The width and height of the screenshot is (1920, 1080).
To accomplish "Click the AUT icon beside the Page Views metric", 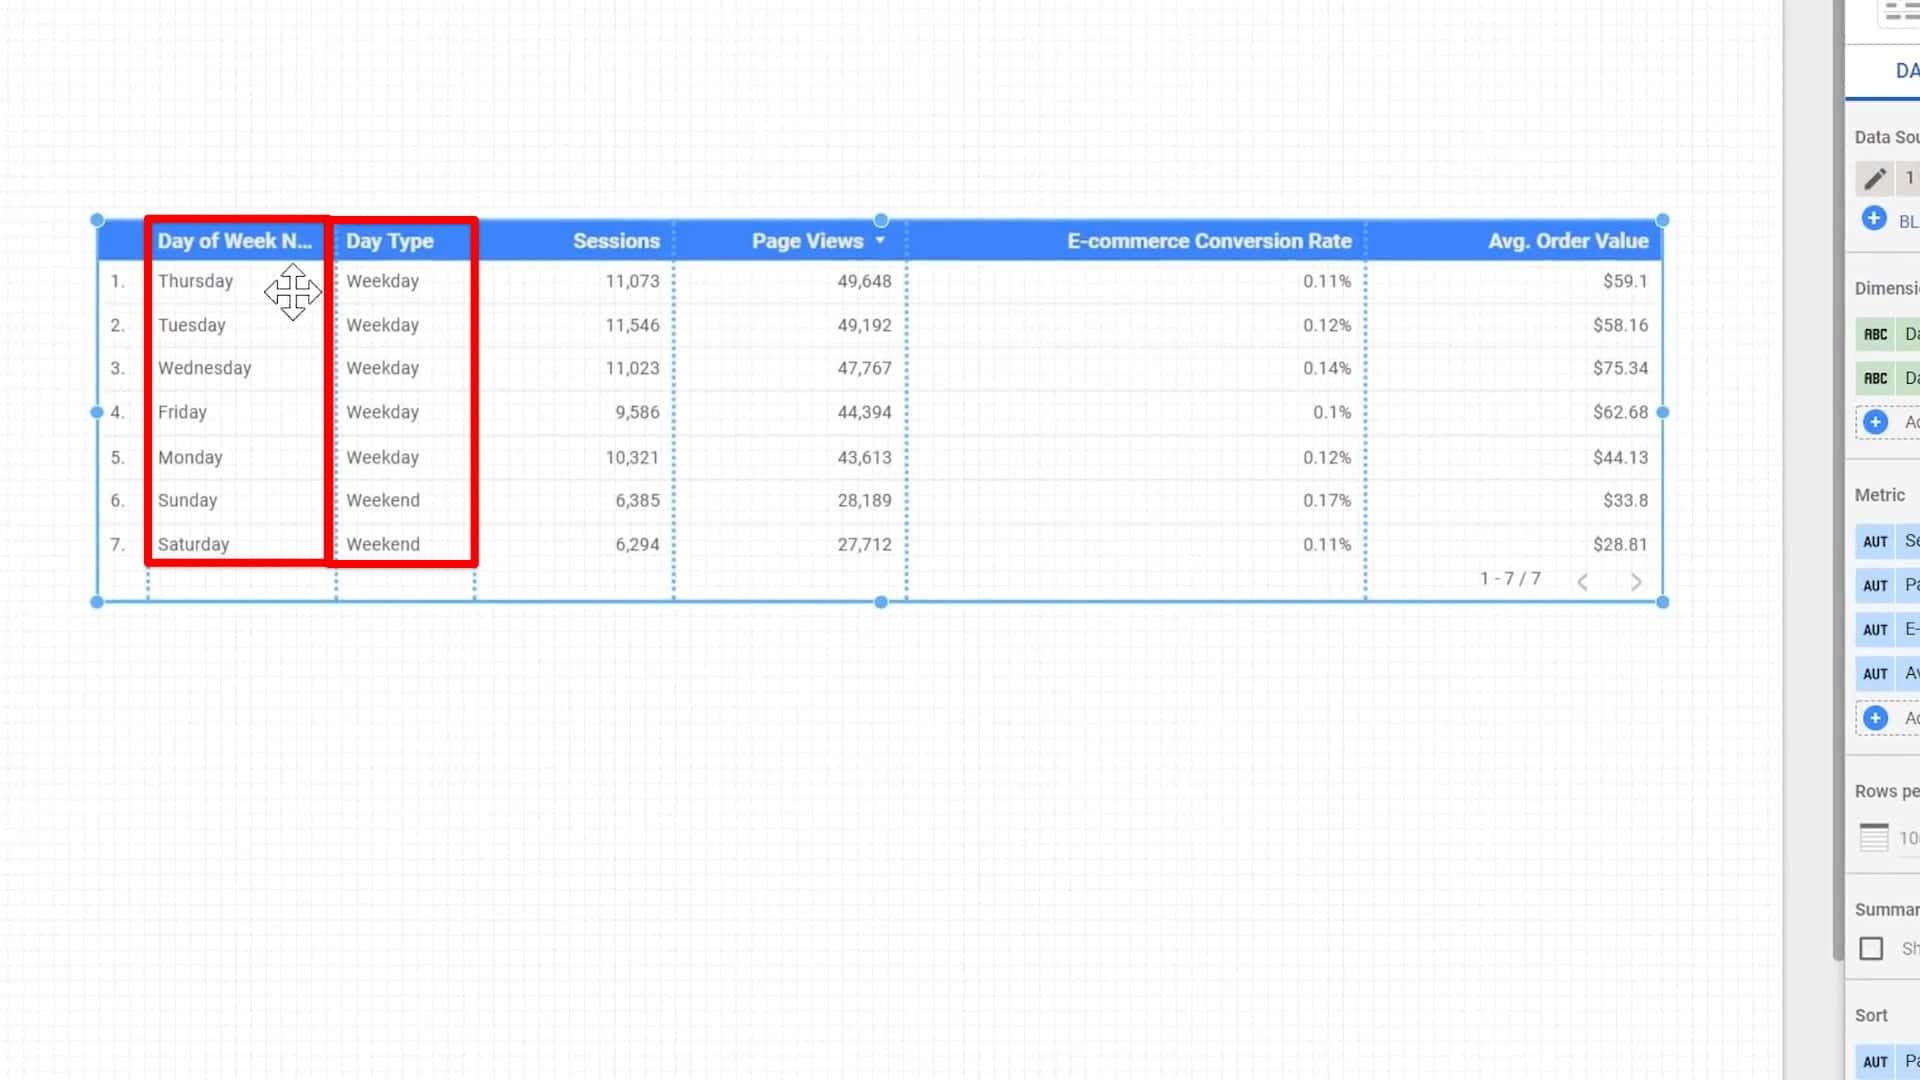I will coord(1875,585).
